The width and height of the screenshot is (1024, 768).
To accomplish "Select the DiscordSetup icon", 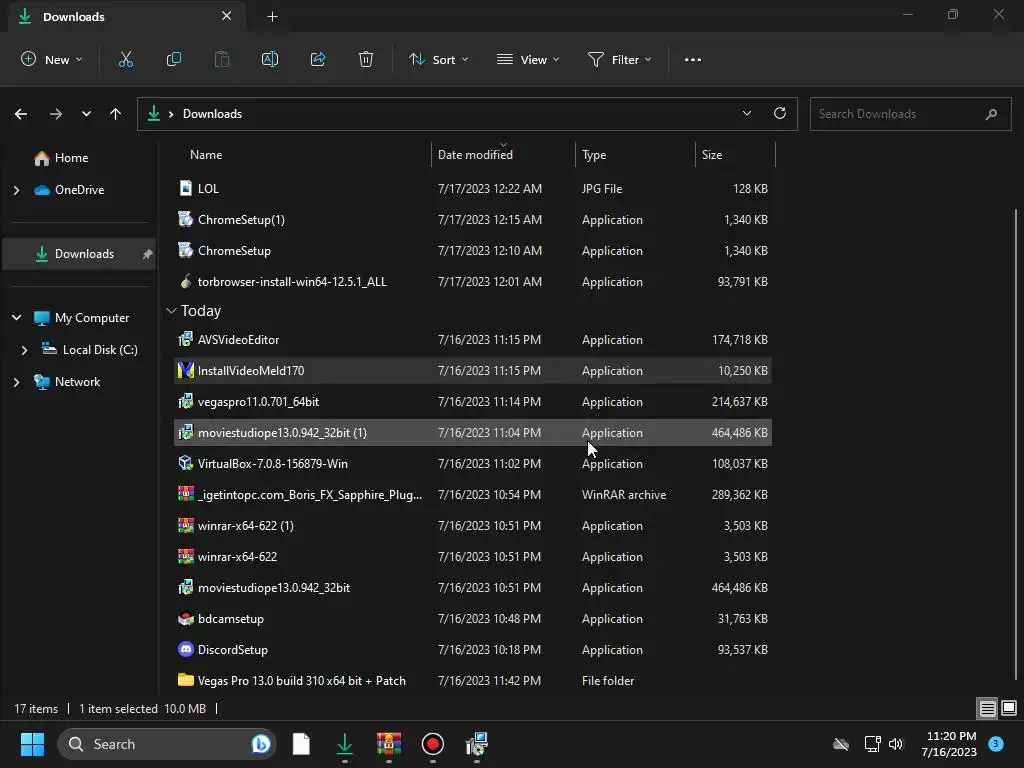I will click(185, 649).
